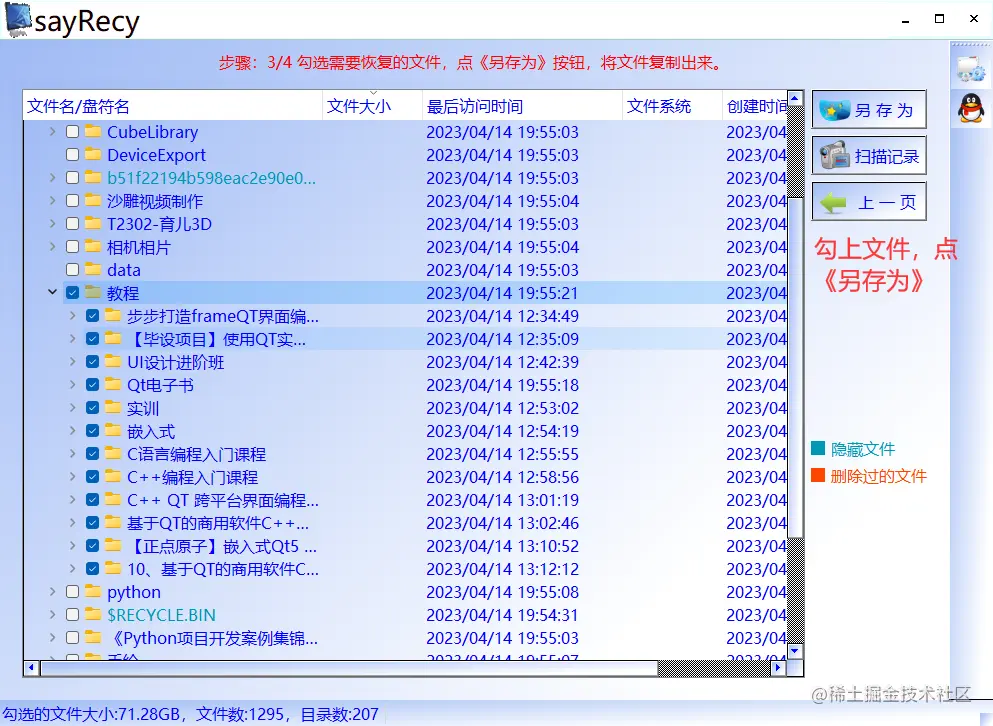Click the camera icon on the 扫描记录 button
Screen dimensions: 993x726
click(x=834, y=156)
